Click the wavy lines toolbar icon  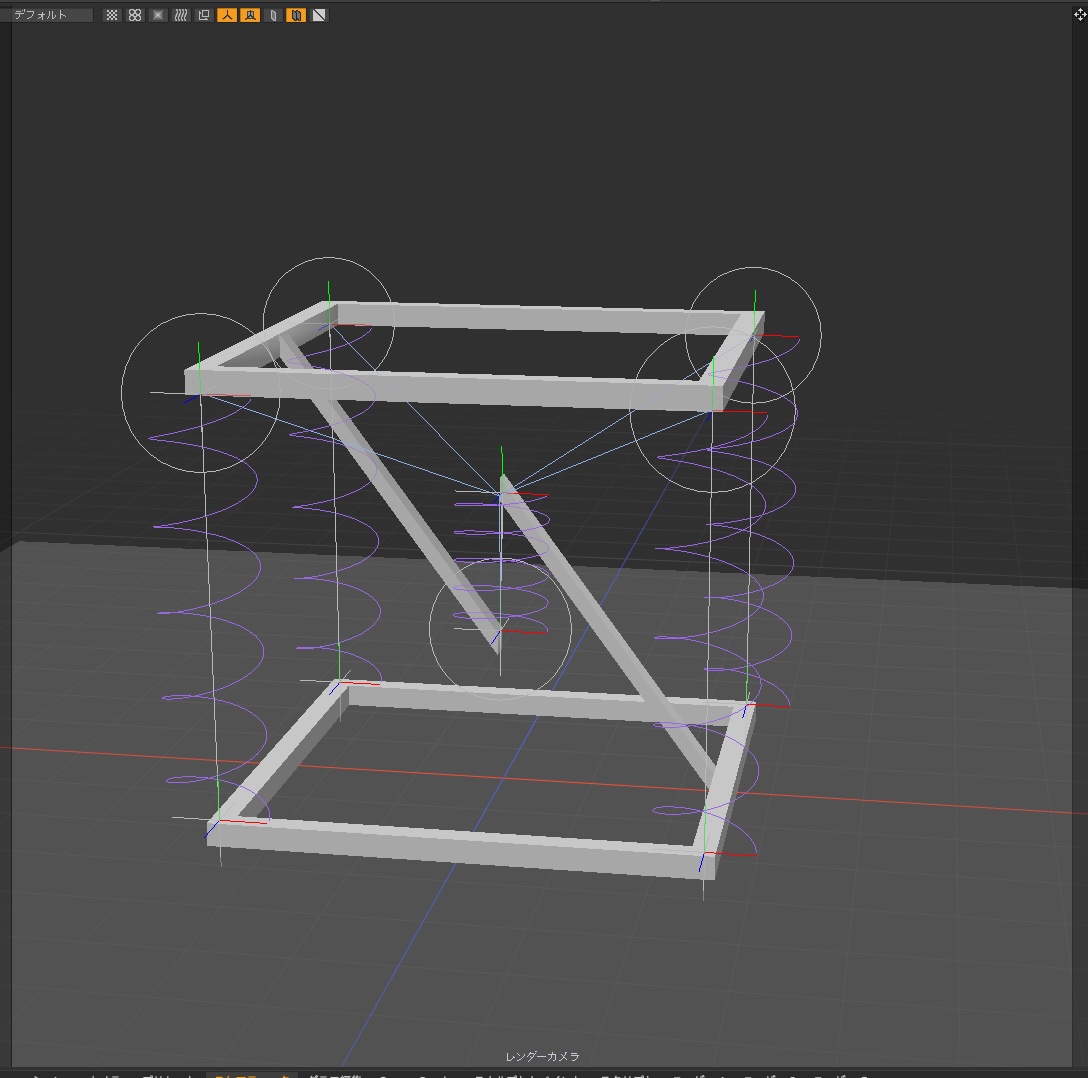[x=180, y=14]
